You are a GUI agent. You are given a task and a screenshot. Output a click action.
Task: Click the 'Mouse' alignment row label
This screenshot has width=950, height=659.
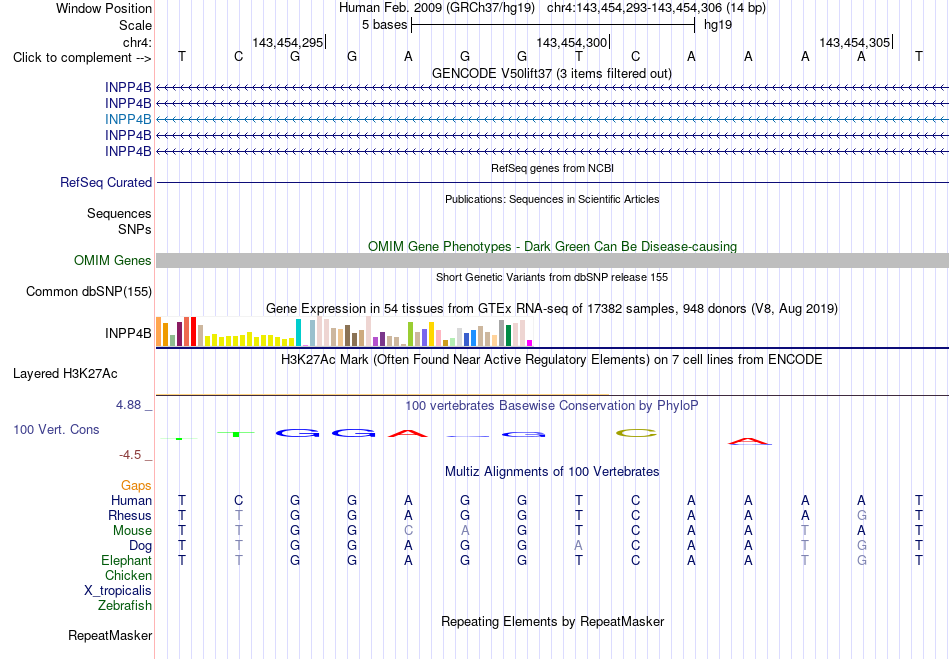click(x=132, y=531)
